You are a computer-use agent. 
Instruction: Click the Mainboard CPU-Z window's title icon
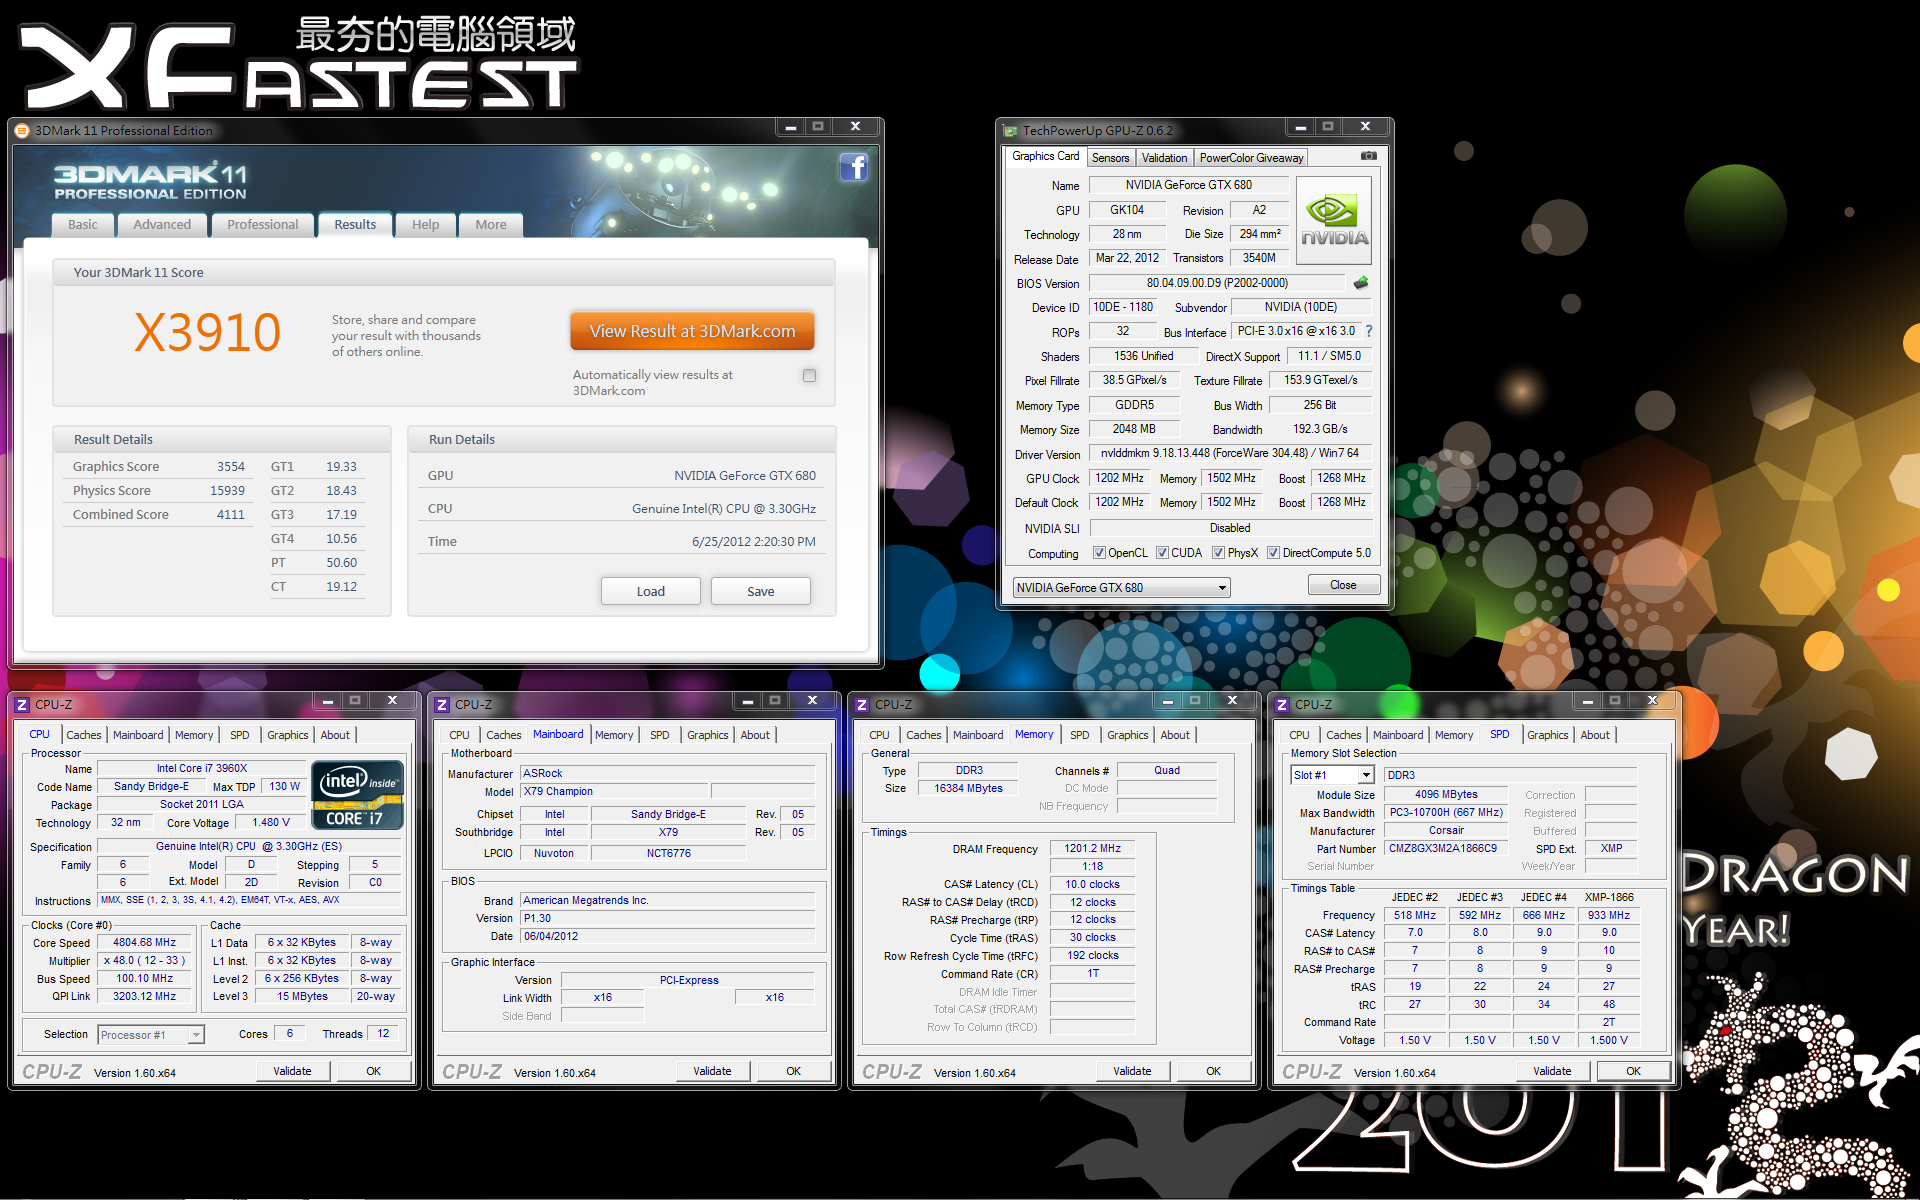(443, 704)
